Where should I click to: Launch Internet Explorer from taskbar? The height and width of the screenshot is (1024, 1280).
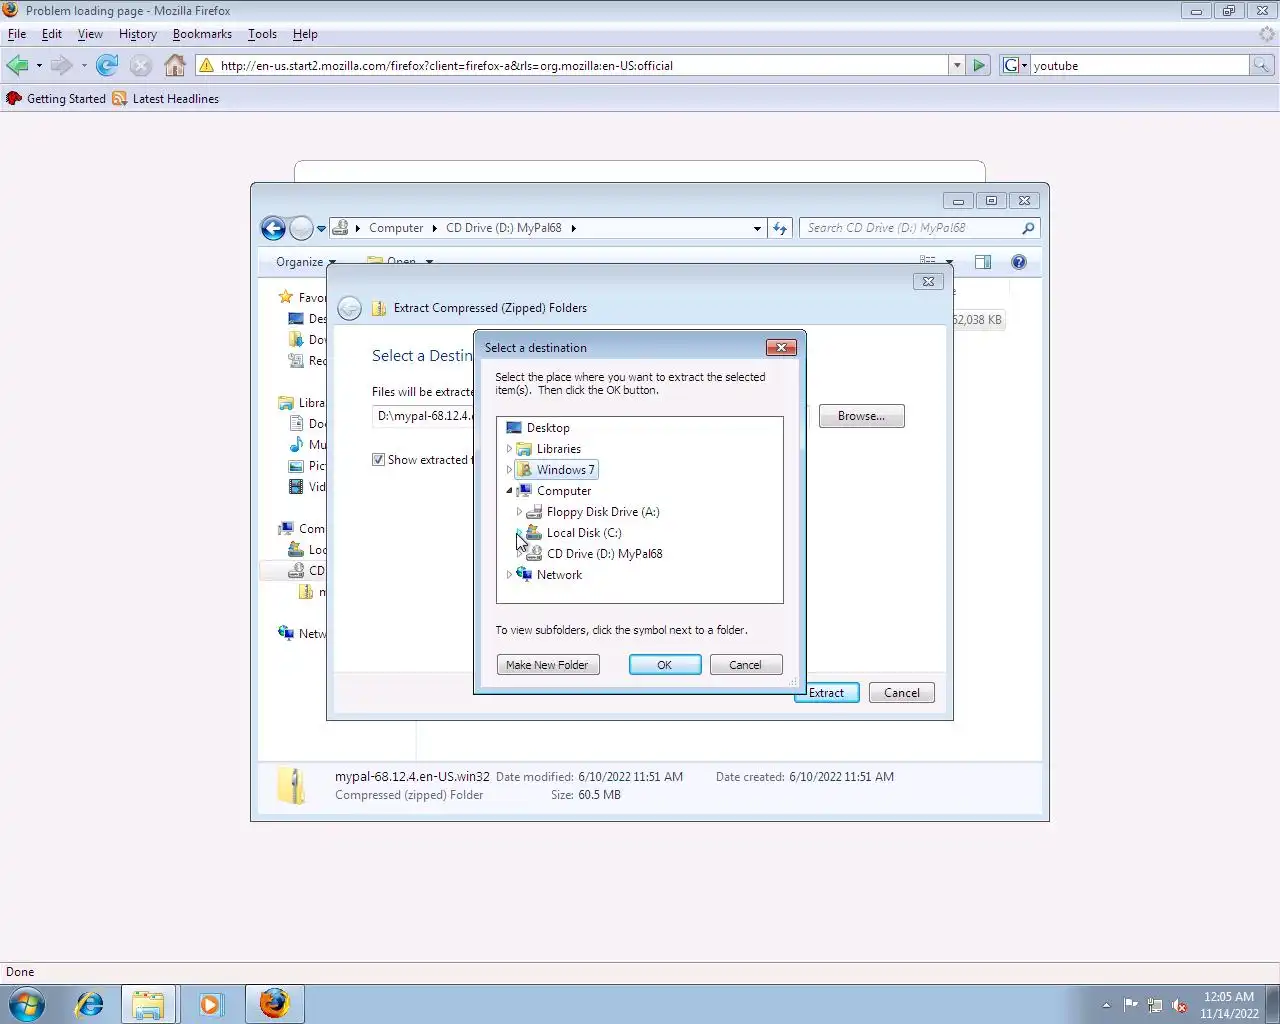[90, 1004]
